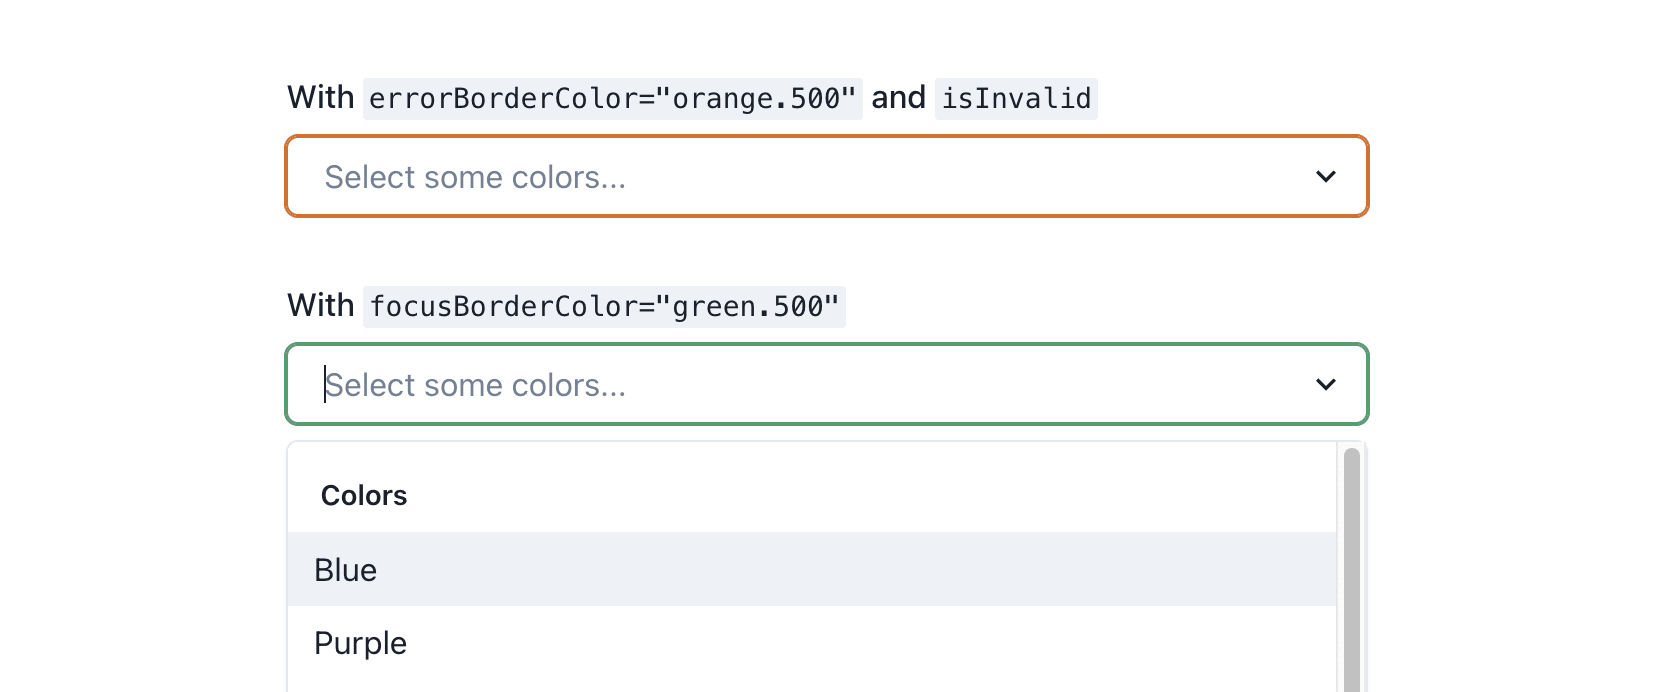This screenshot has width=1654, height=692.
Task: Click the text cursor in green select
Action: tap(325, 384)
